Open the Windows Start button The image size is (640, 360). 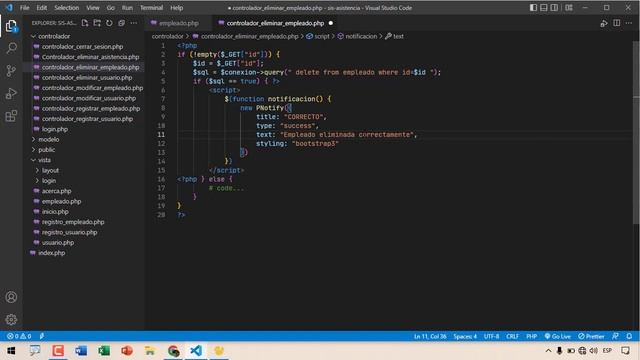coord(11,351)
